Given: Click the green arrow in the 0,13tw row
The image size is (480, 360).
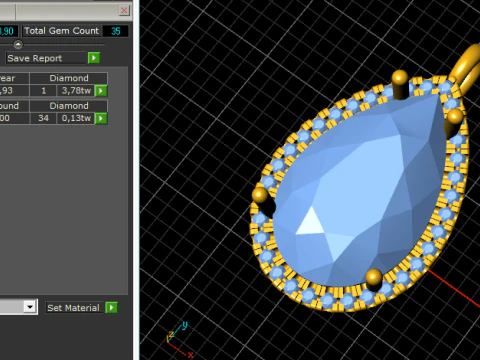Looking at the screenshot, I should click(x=101, y=118).
